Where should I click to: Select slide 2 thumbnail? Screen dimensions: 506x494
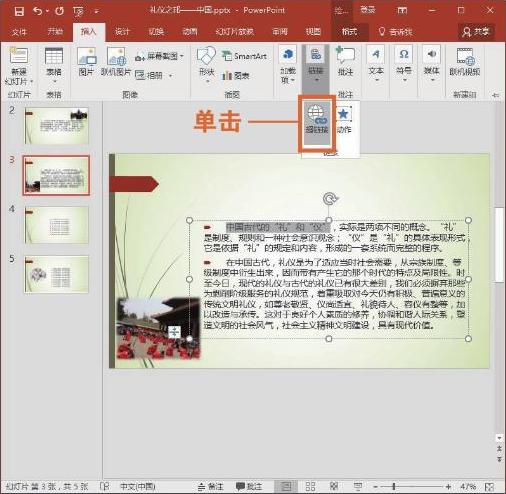57,126
